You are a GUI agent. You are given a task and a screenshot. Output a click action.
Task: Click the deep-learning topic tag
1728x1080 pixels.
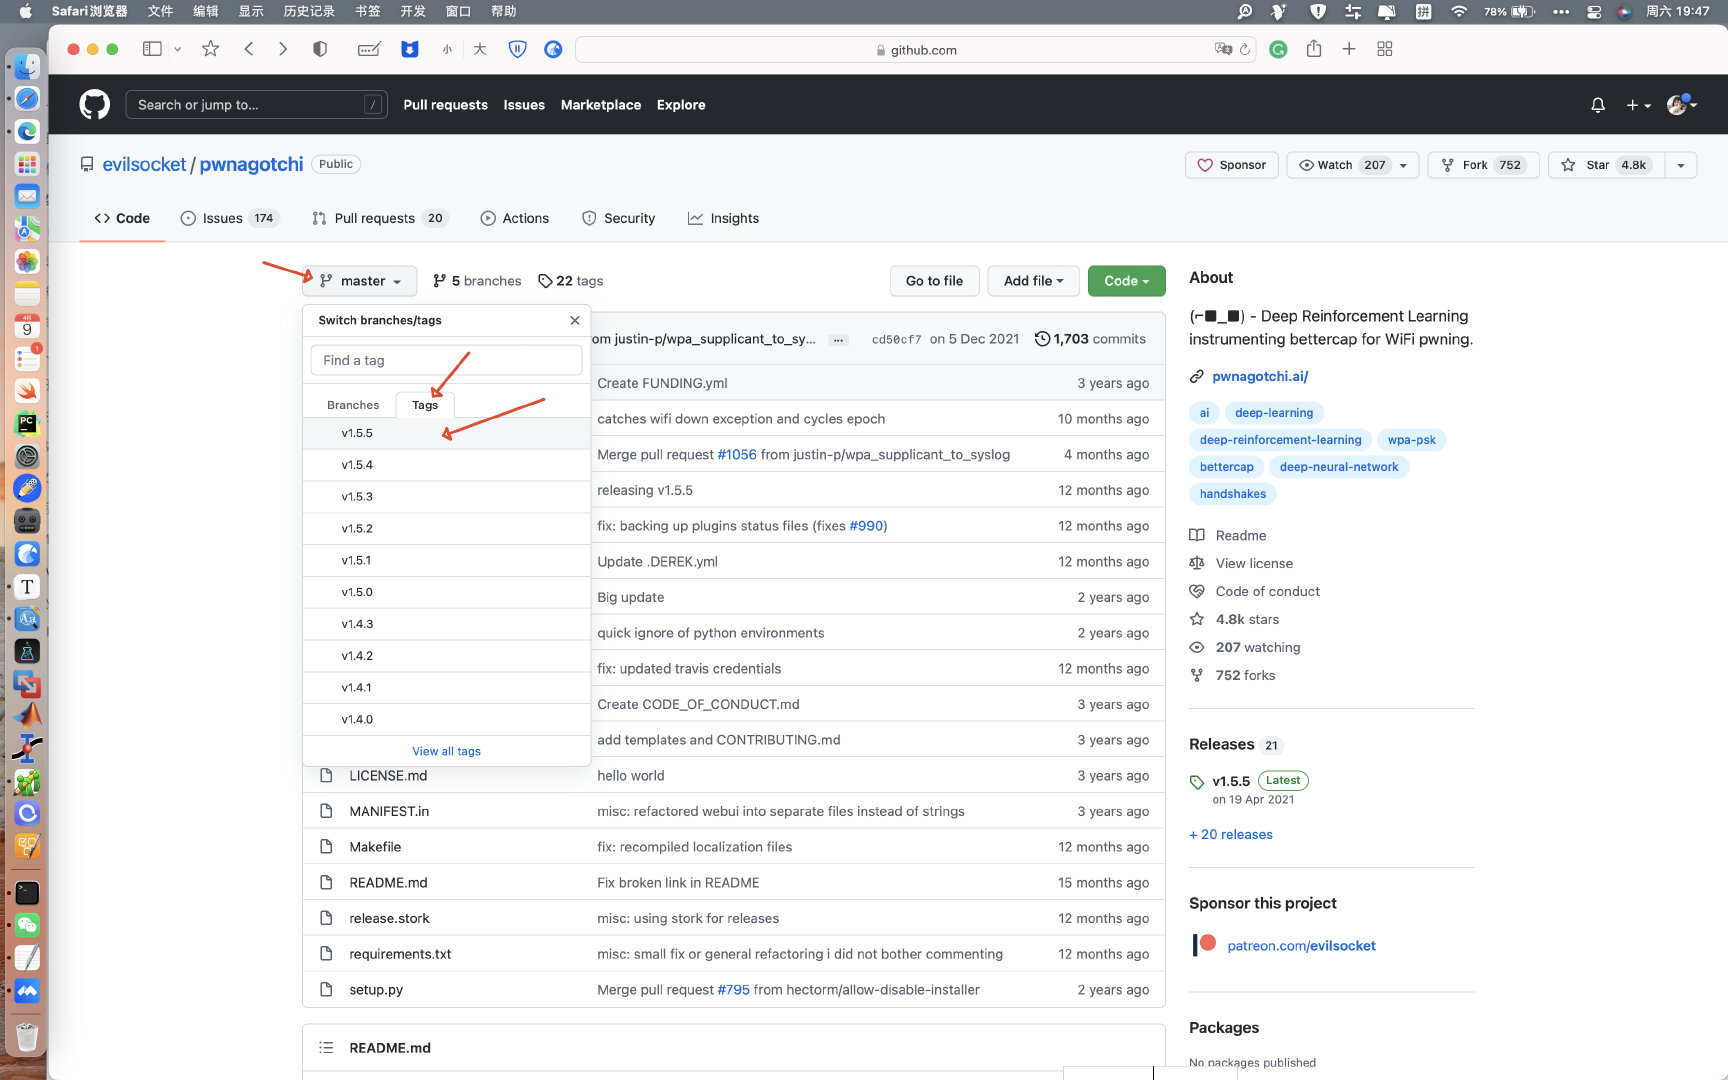(x=1274, y=413)
